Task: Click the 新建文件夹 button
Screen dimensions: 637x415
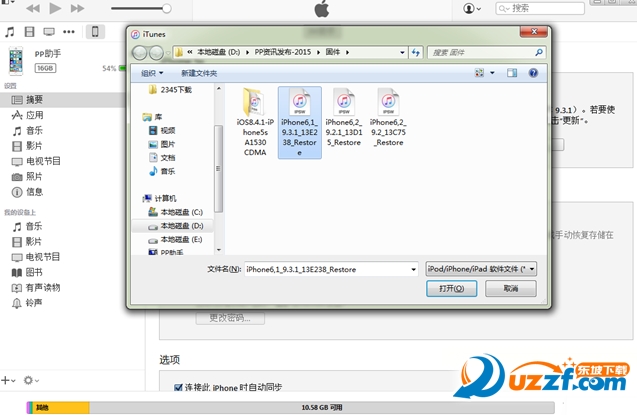Action: (199, 73)
